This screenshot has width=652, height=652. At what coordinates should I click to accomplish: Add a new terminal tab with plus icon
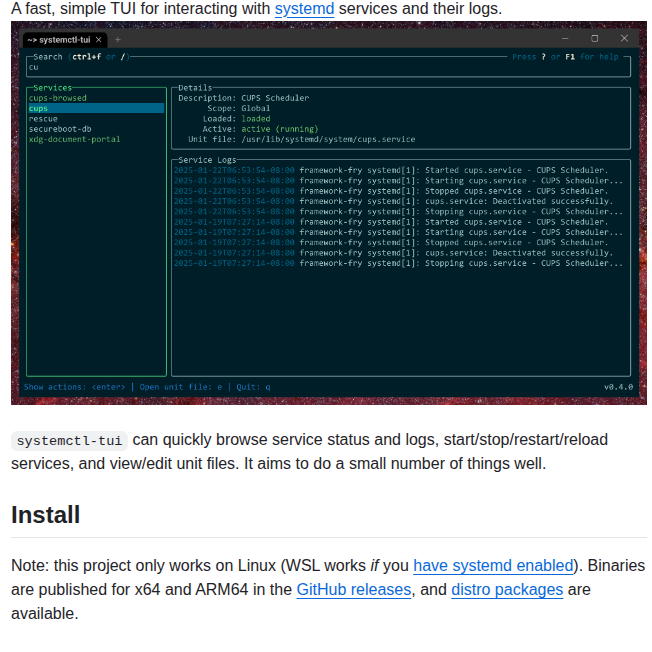(x=118, y=40)
